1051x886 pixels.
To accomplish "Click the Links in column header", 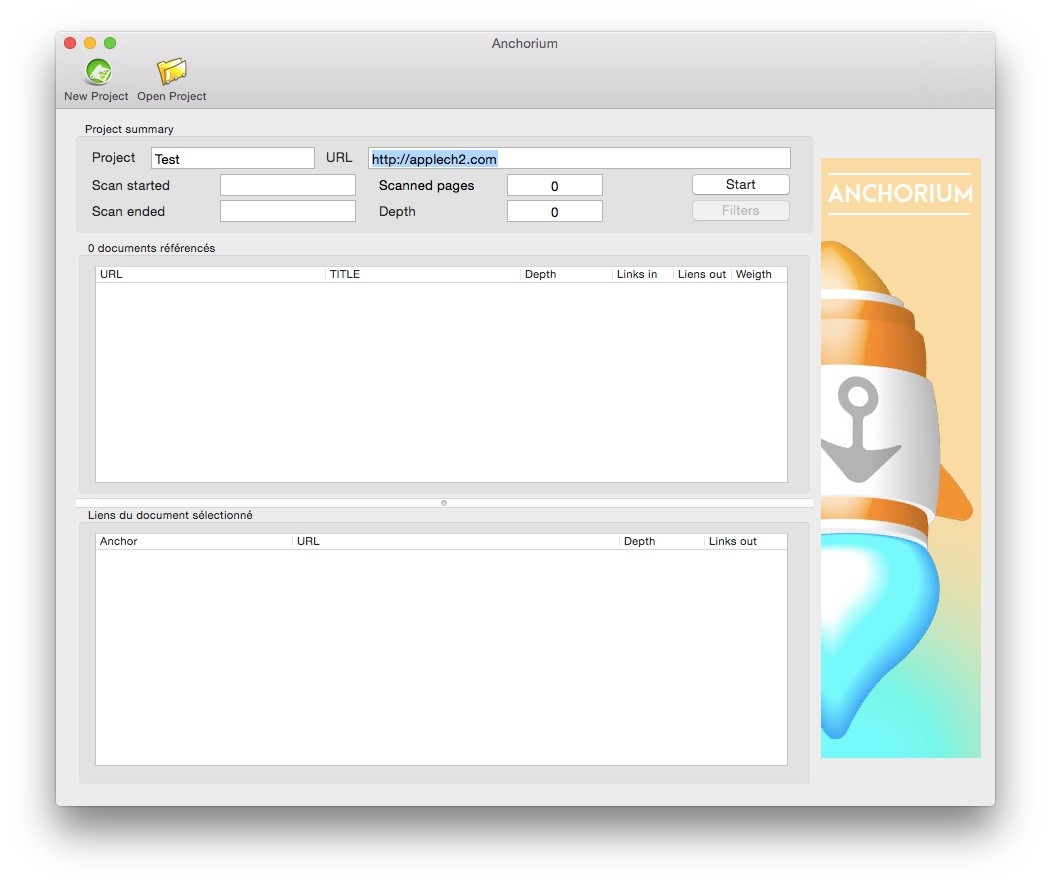I will (643, 274).
